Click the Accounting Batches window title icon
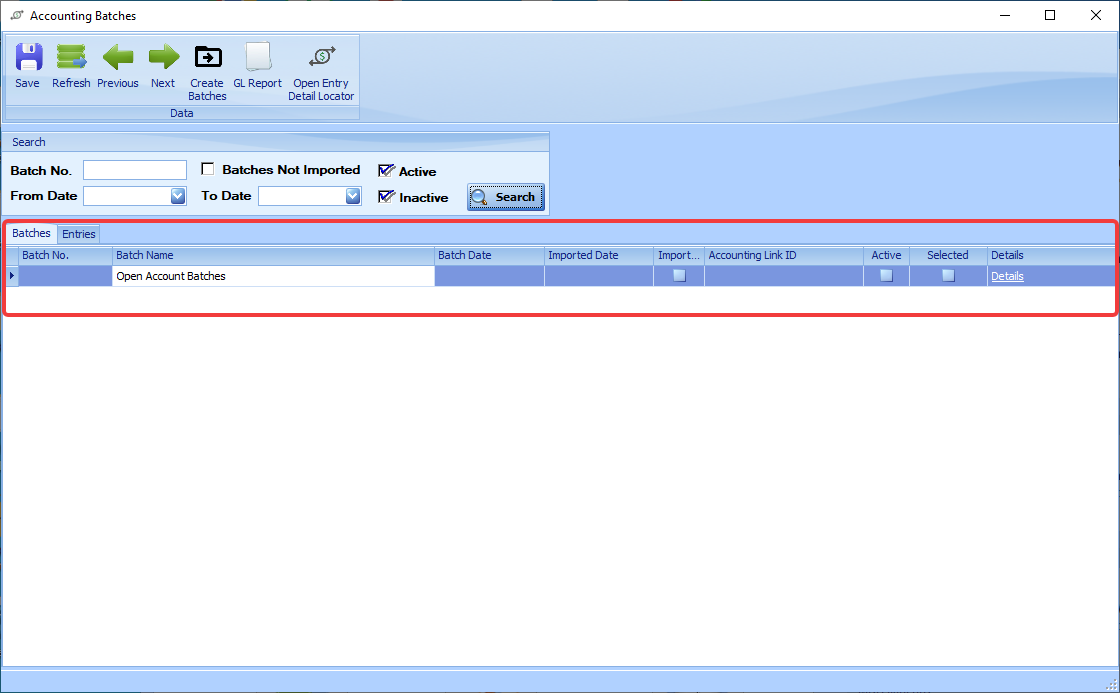Image resolution: width=1120 pixels, height=693 pixels. point(16,15)
